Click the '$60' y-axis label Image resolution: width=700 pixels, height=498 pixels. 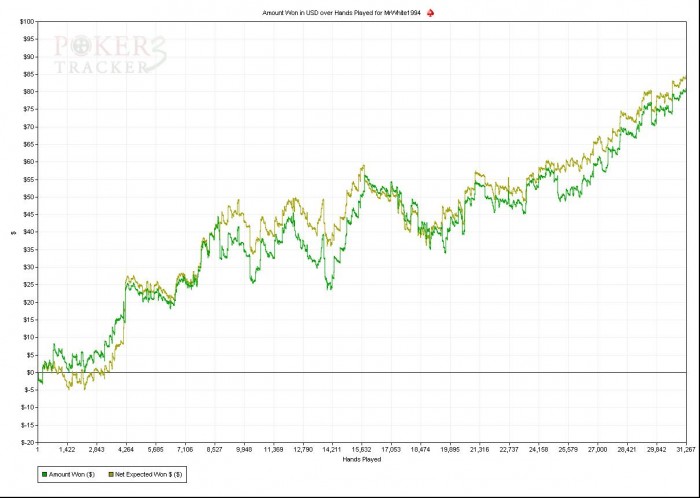[28, 162]
